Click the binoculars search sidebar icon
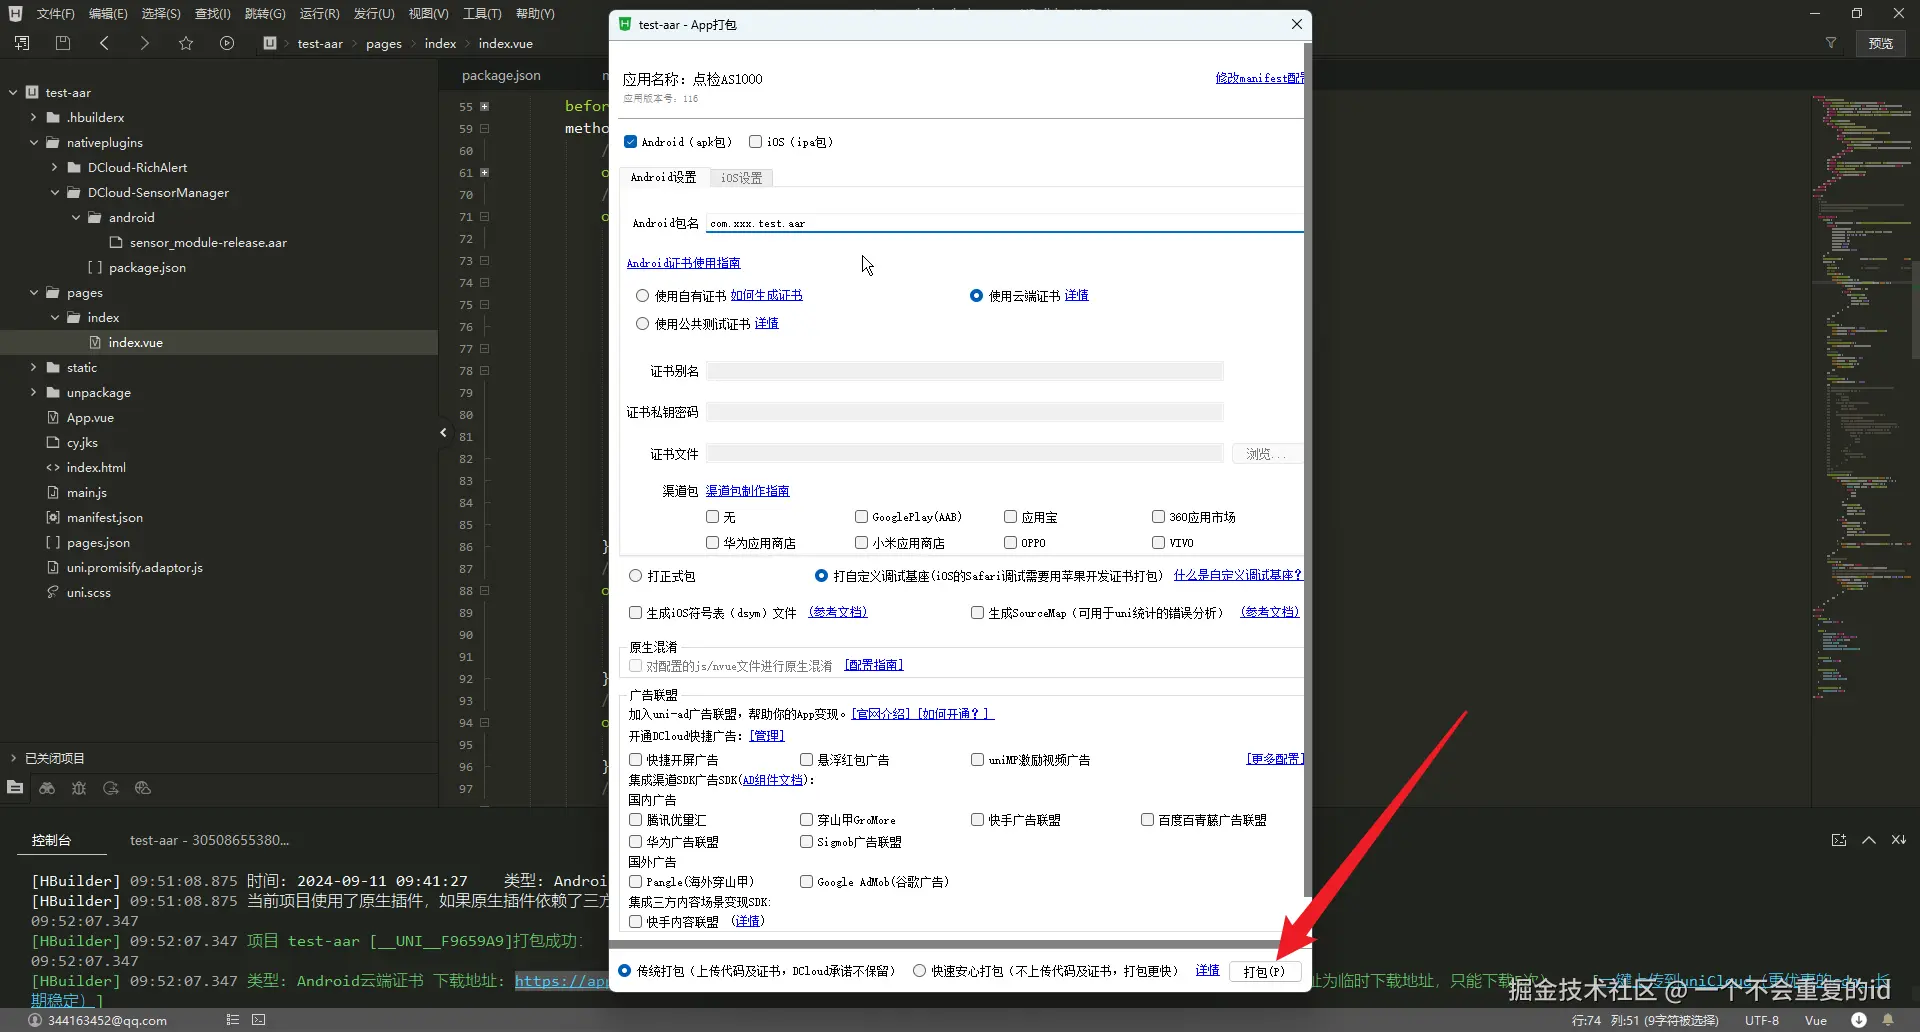 coord(47,788)
